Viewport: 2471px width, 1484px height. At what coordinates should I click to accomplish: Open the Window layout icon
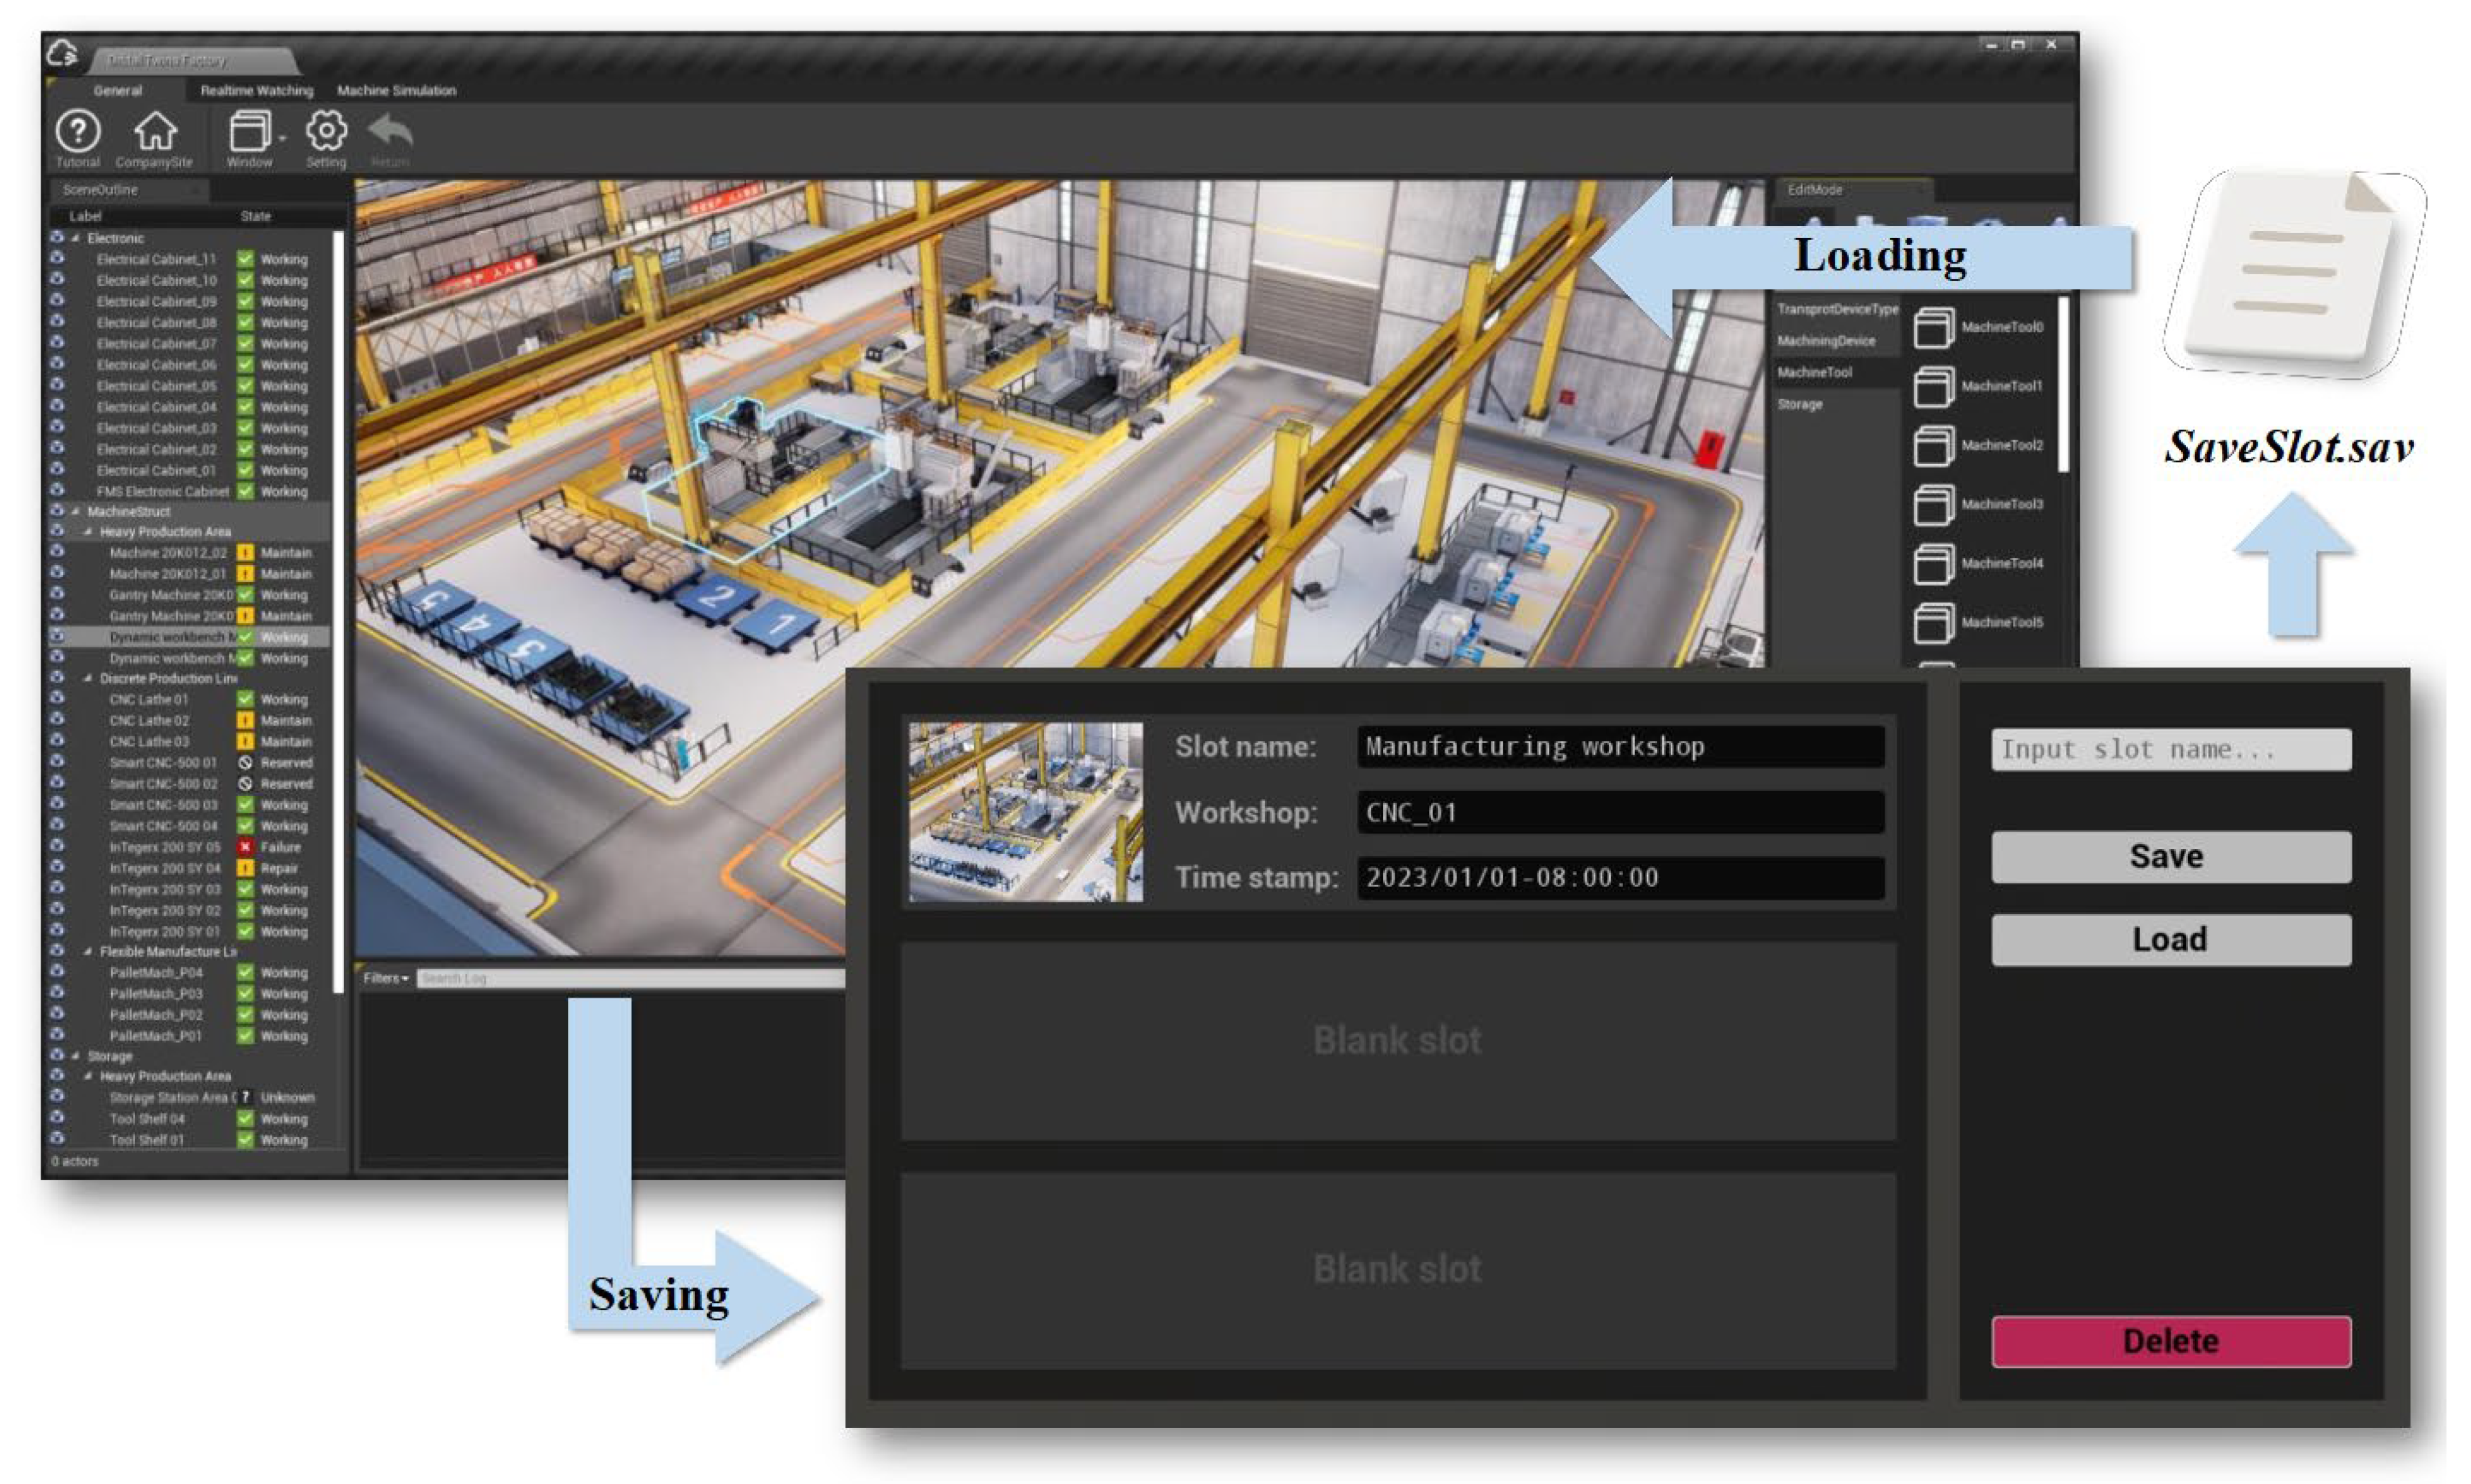click(250, 131)
